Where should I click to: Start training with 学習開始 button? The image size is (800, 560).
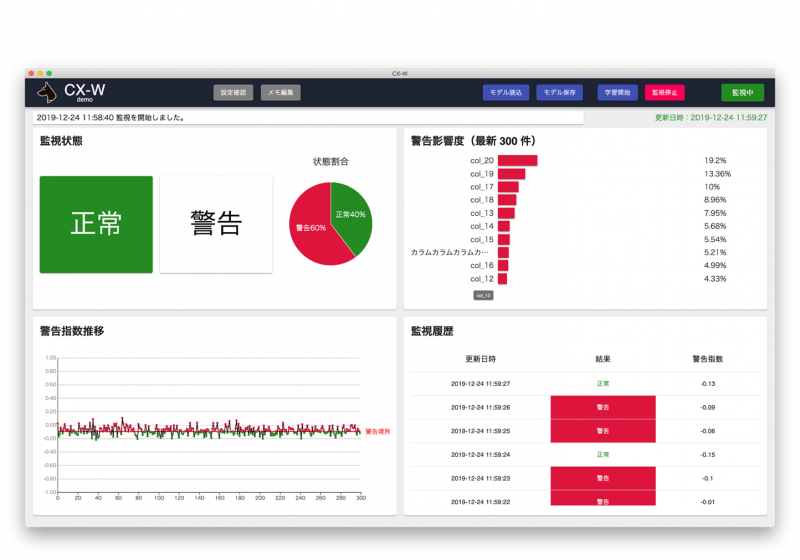617,92
